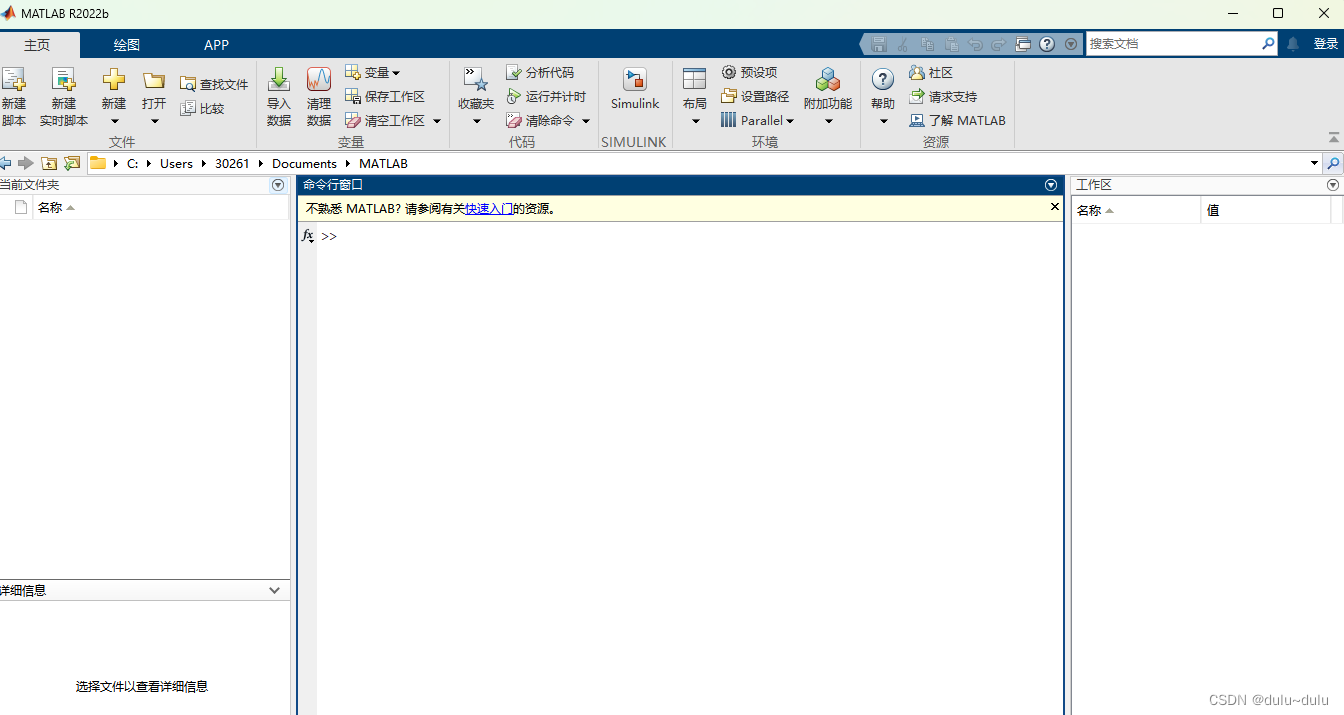Click the notification bell icon
This screenshot has width=1344, height=715.
pos(1293,44)
